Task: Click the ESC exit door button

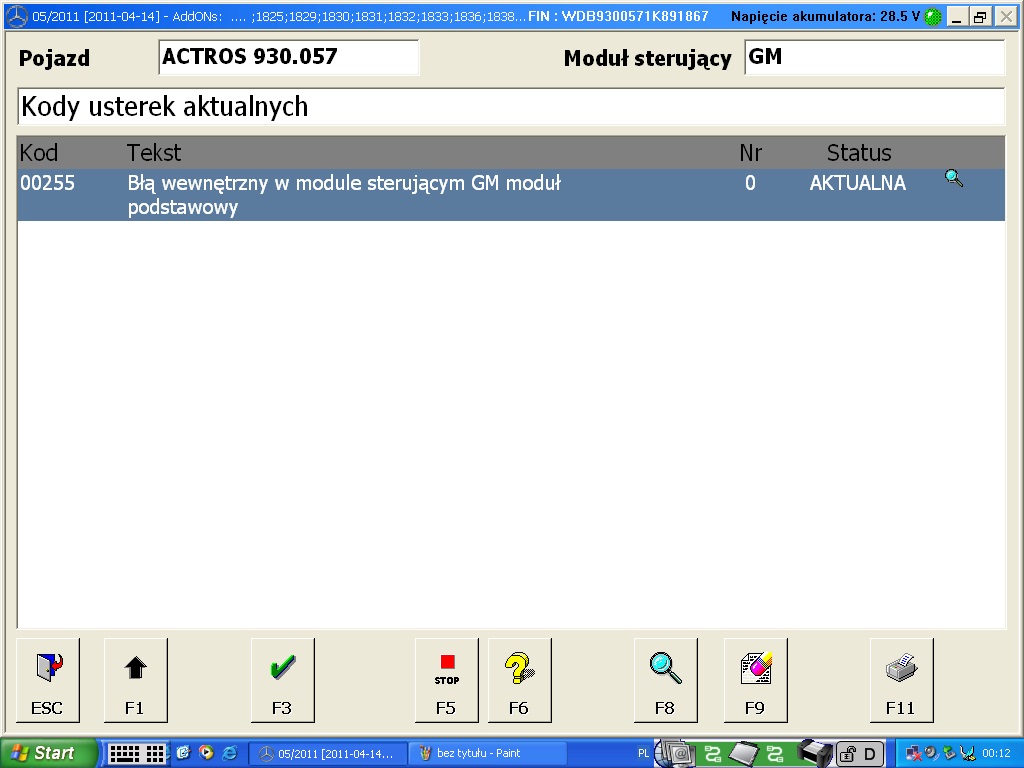Action: point(47,680)
